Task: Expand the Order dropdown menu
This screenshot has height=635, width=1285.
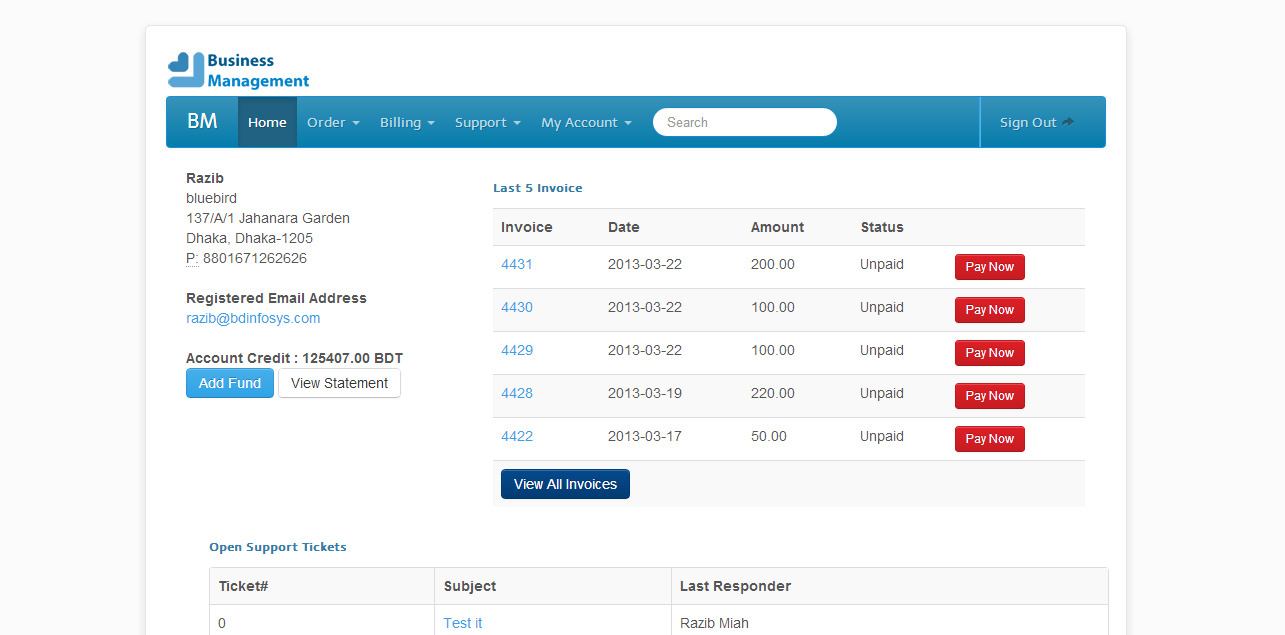Action: point(333,122)
